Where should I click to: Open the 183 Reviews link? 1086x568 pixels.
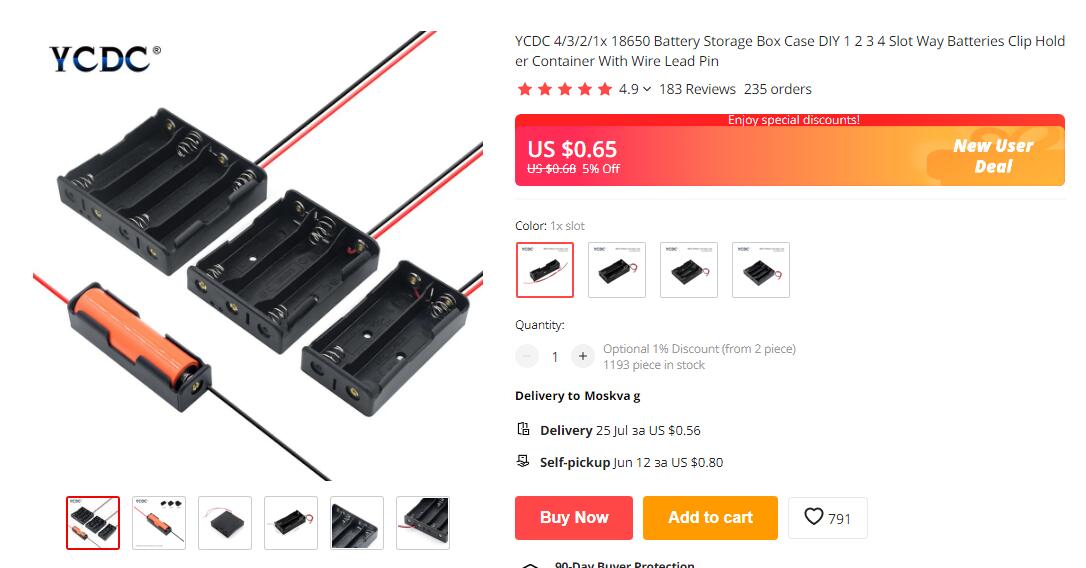697,89
